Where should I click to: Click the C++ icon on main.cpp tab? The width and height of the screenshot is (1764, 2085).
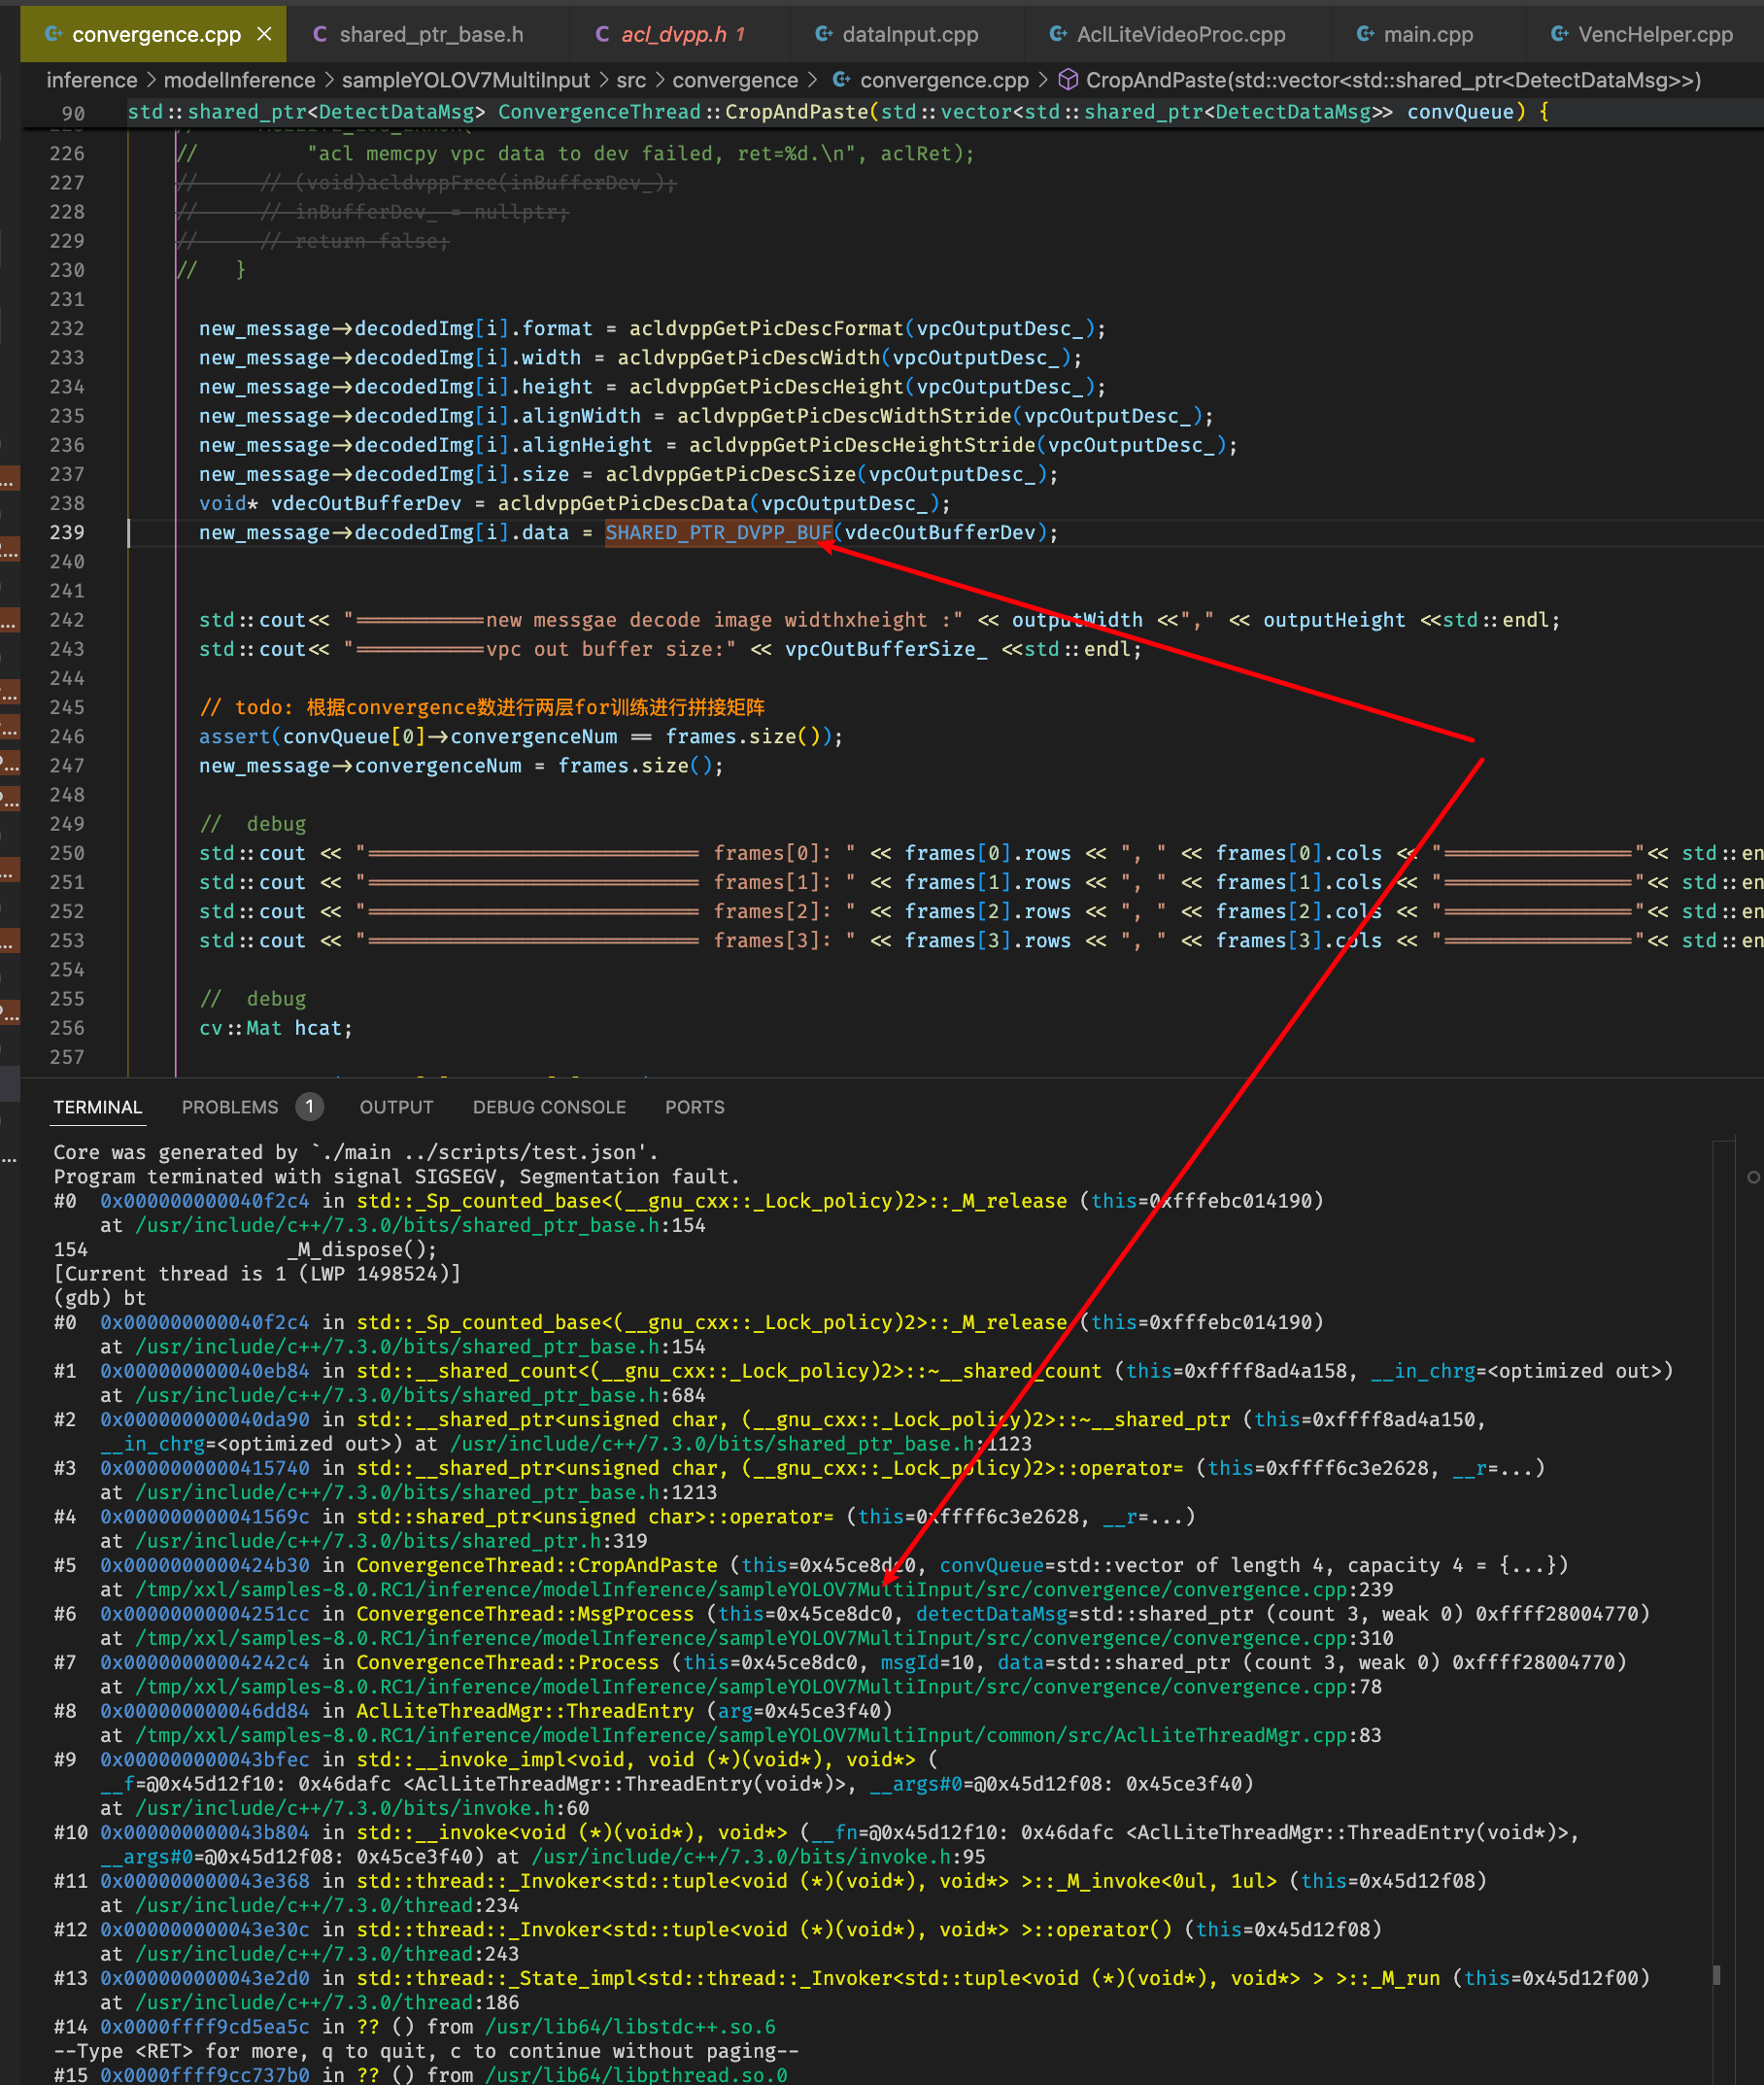pyautogui.click(x=1365, y=34)
